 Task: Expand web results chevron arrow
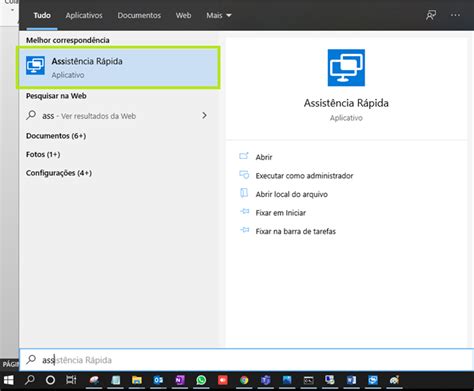pyautogui.click(x=204, y=115)
